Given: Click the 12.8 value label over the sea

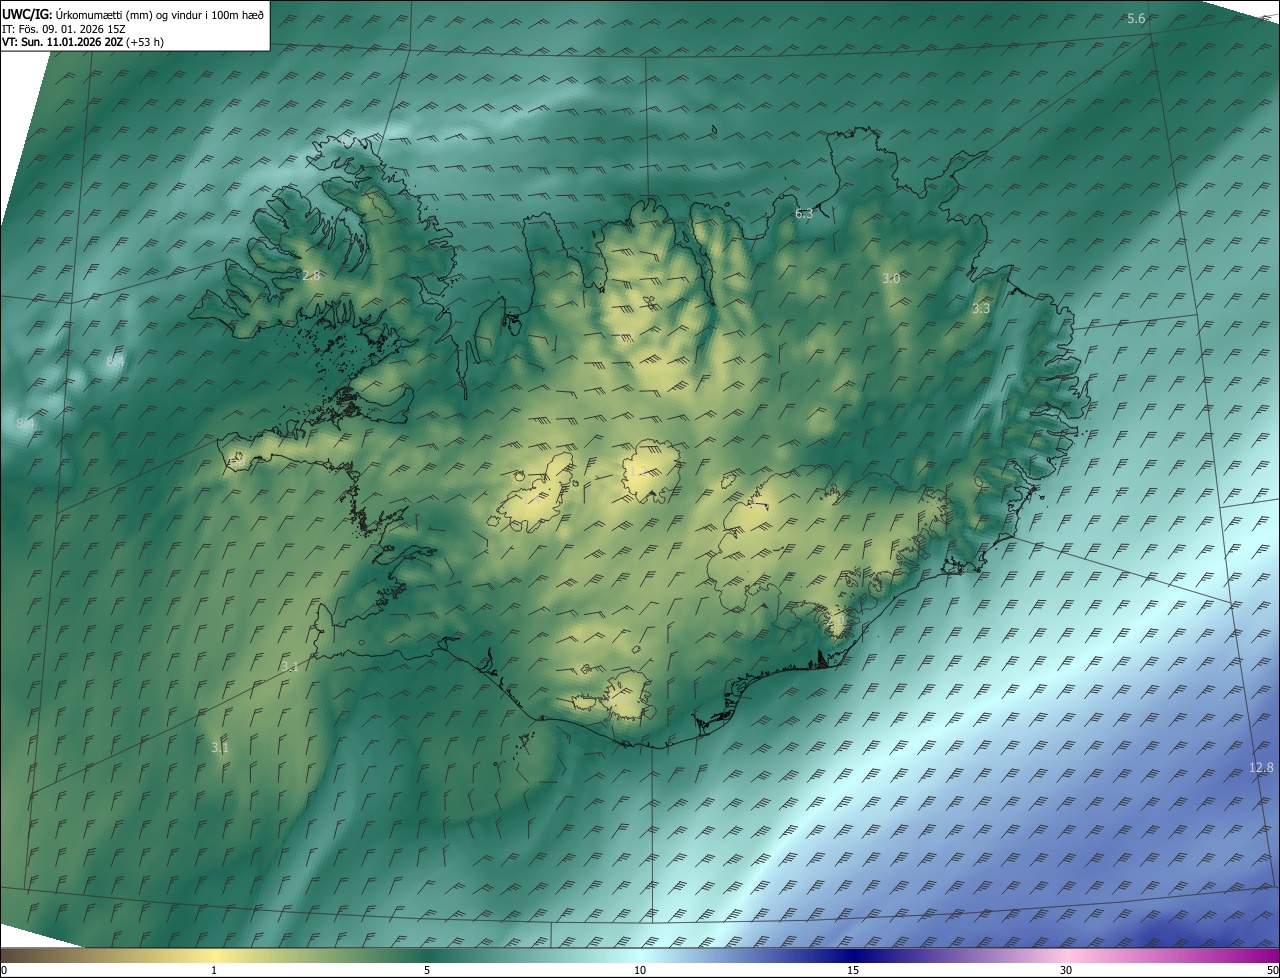Looking at the screenshot, I should (1262, 767).
